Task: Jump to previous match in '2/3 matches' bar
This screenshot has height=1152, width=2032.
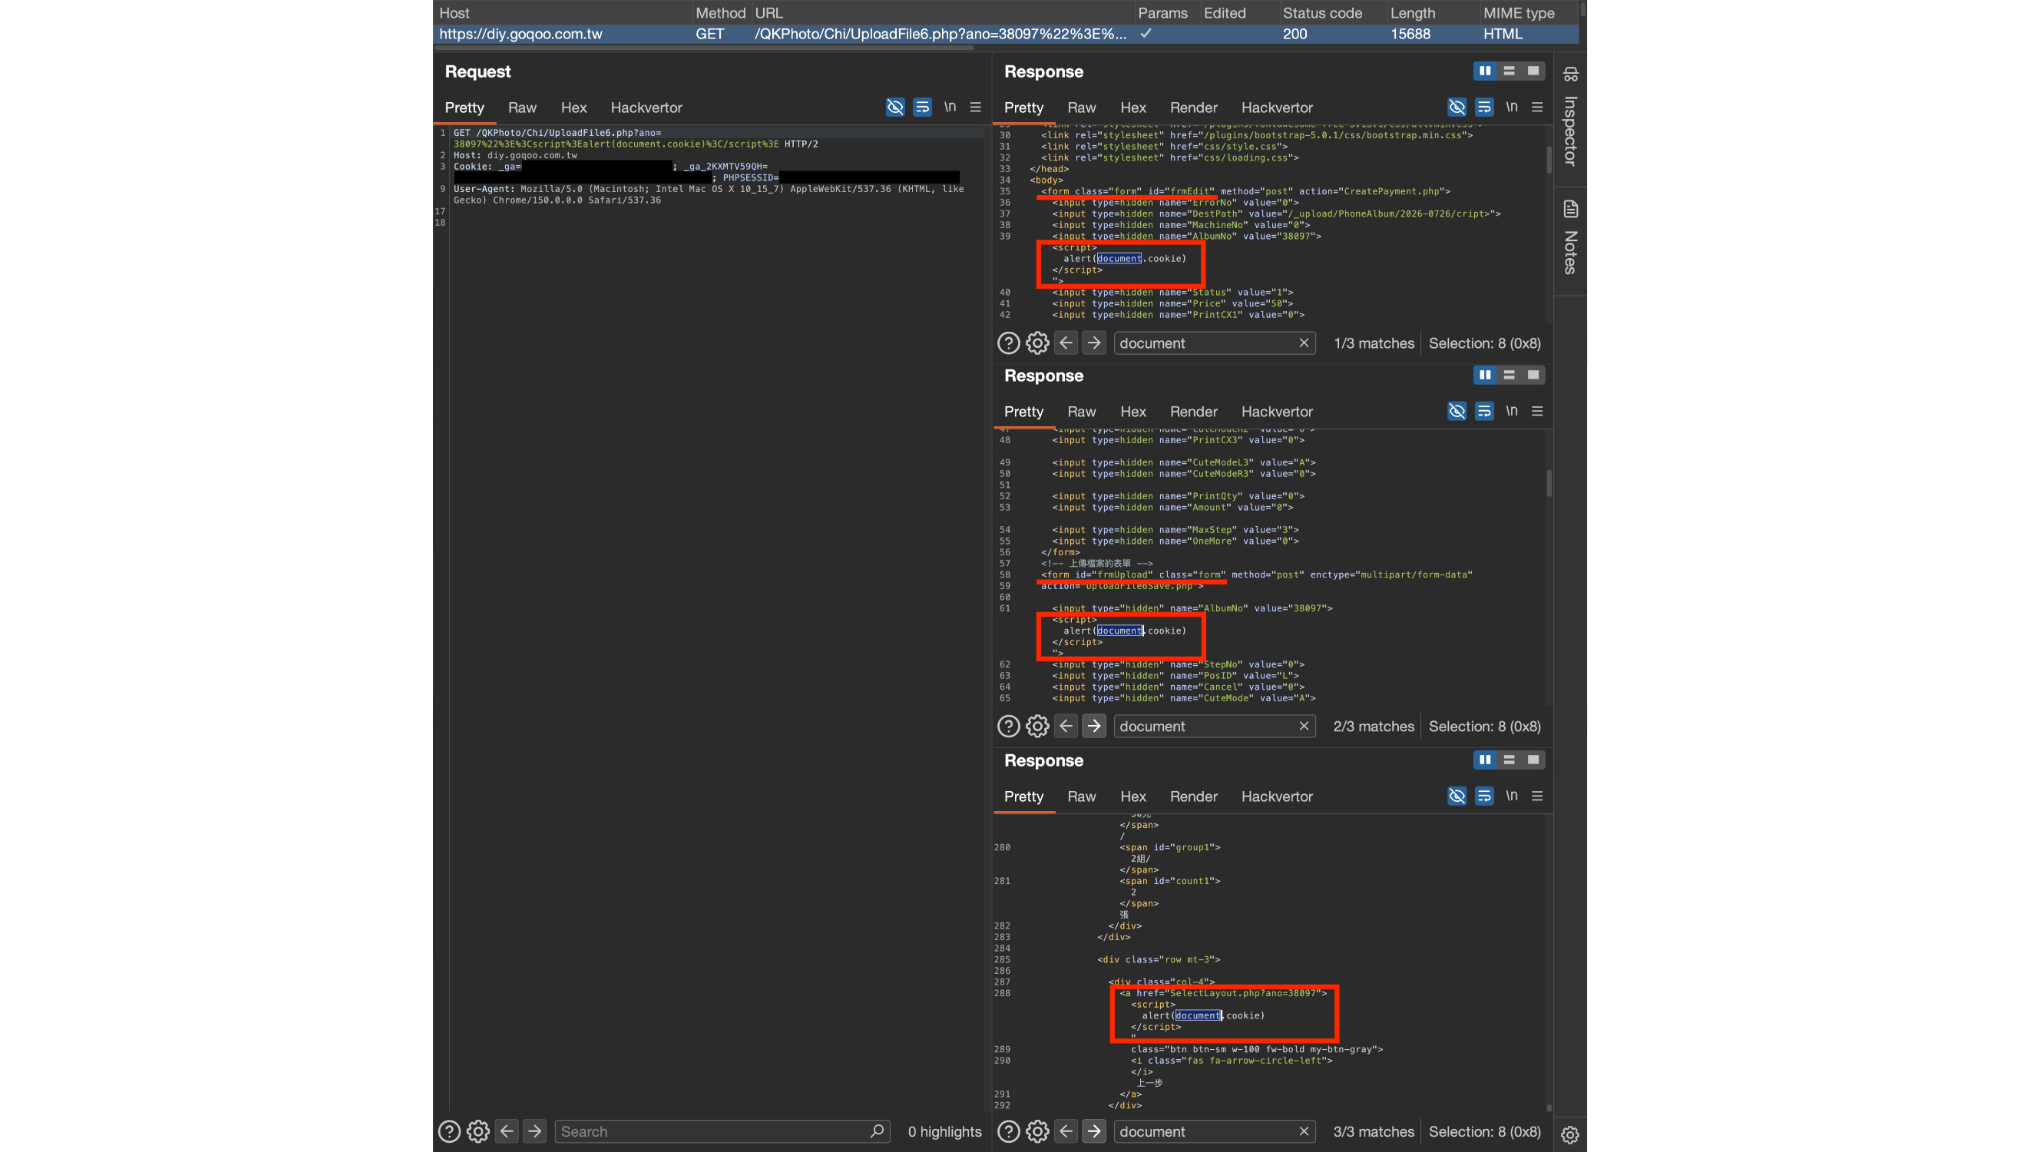Action: 1066,726
